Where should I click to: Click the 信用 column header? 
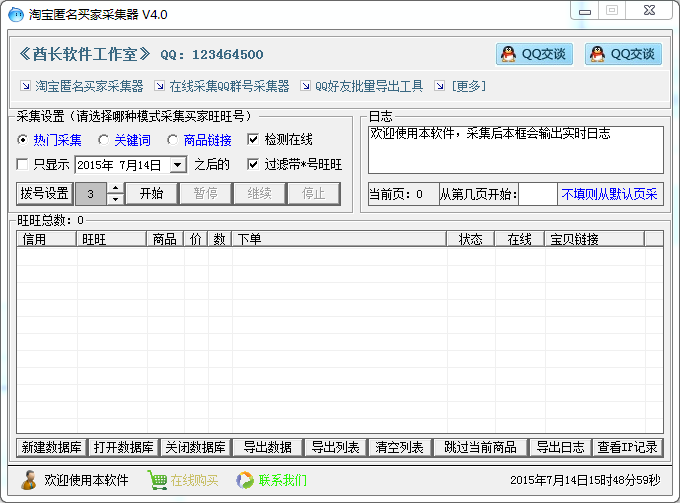[47, 239]
